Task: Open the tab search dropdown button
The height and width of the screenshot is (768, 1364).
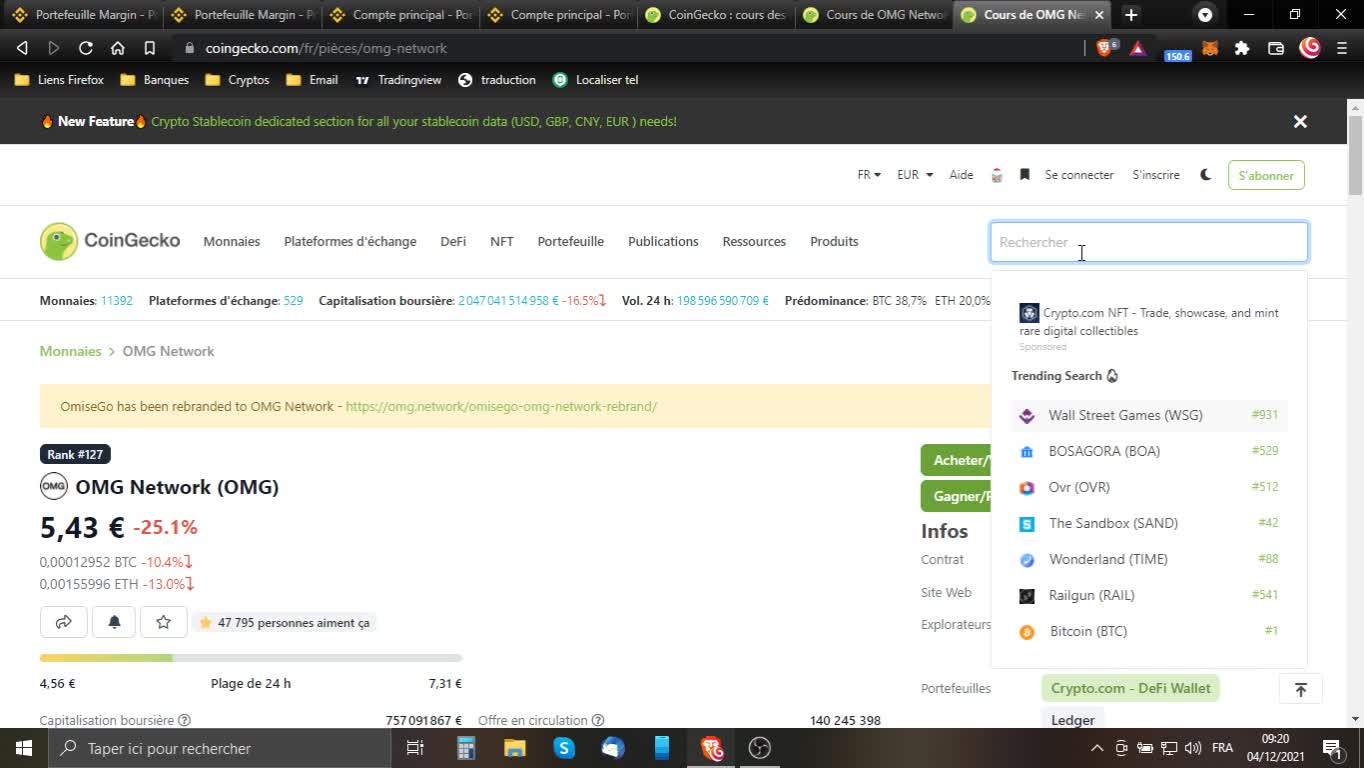Action: 1205,15
